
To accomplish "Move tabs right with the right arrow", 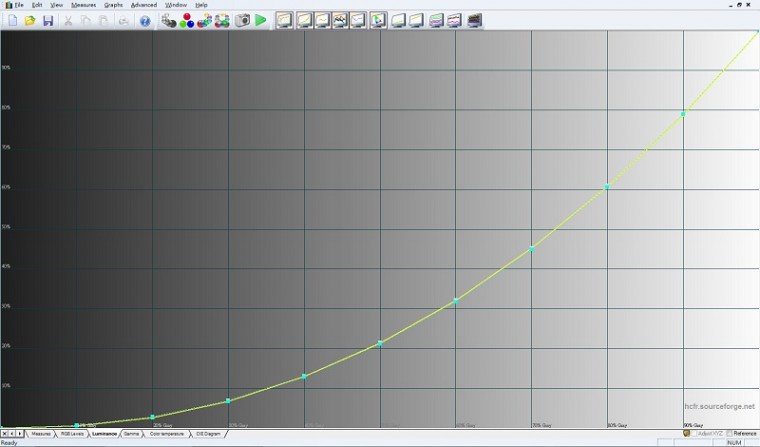I will 19,433.
